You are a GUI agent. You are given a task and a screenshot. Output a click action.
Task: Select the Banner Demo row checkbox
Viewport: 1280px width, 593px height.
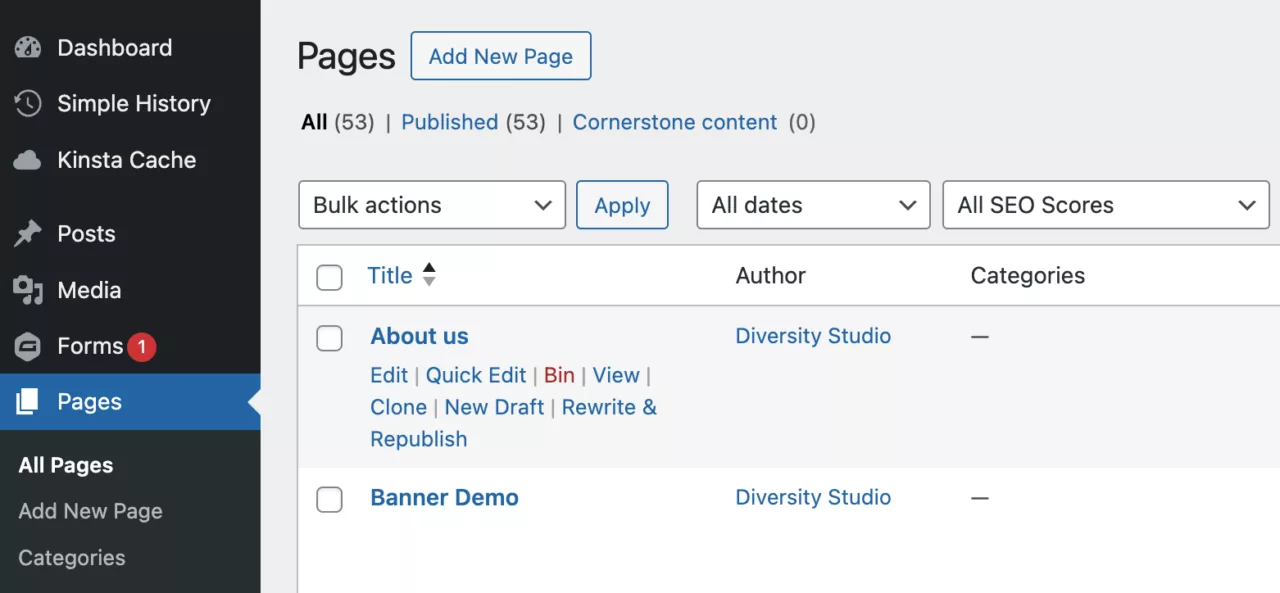[329, 499]
